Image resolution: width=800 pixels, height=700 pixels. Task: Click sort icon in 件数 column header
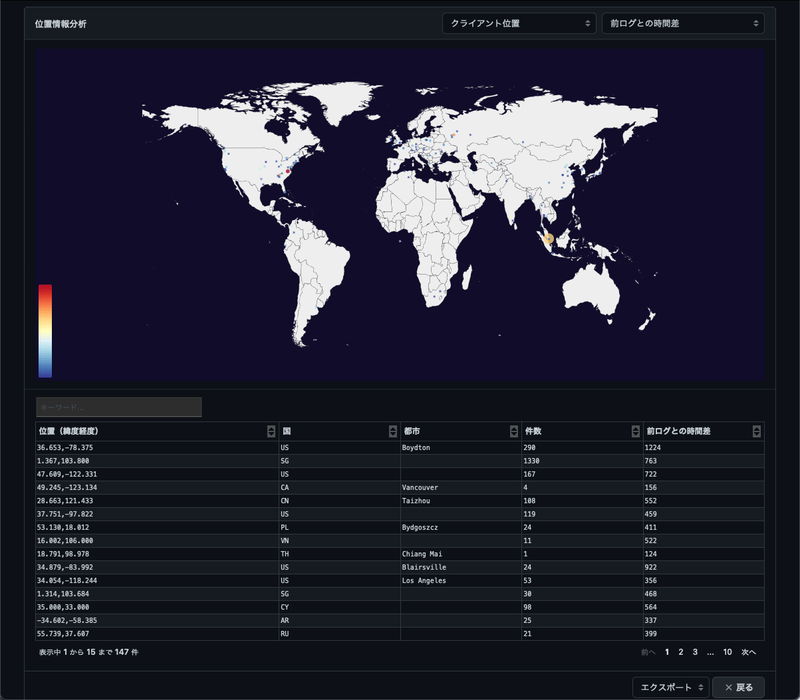coord(636,431)
